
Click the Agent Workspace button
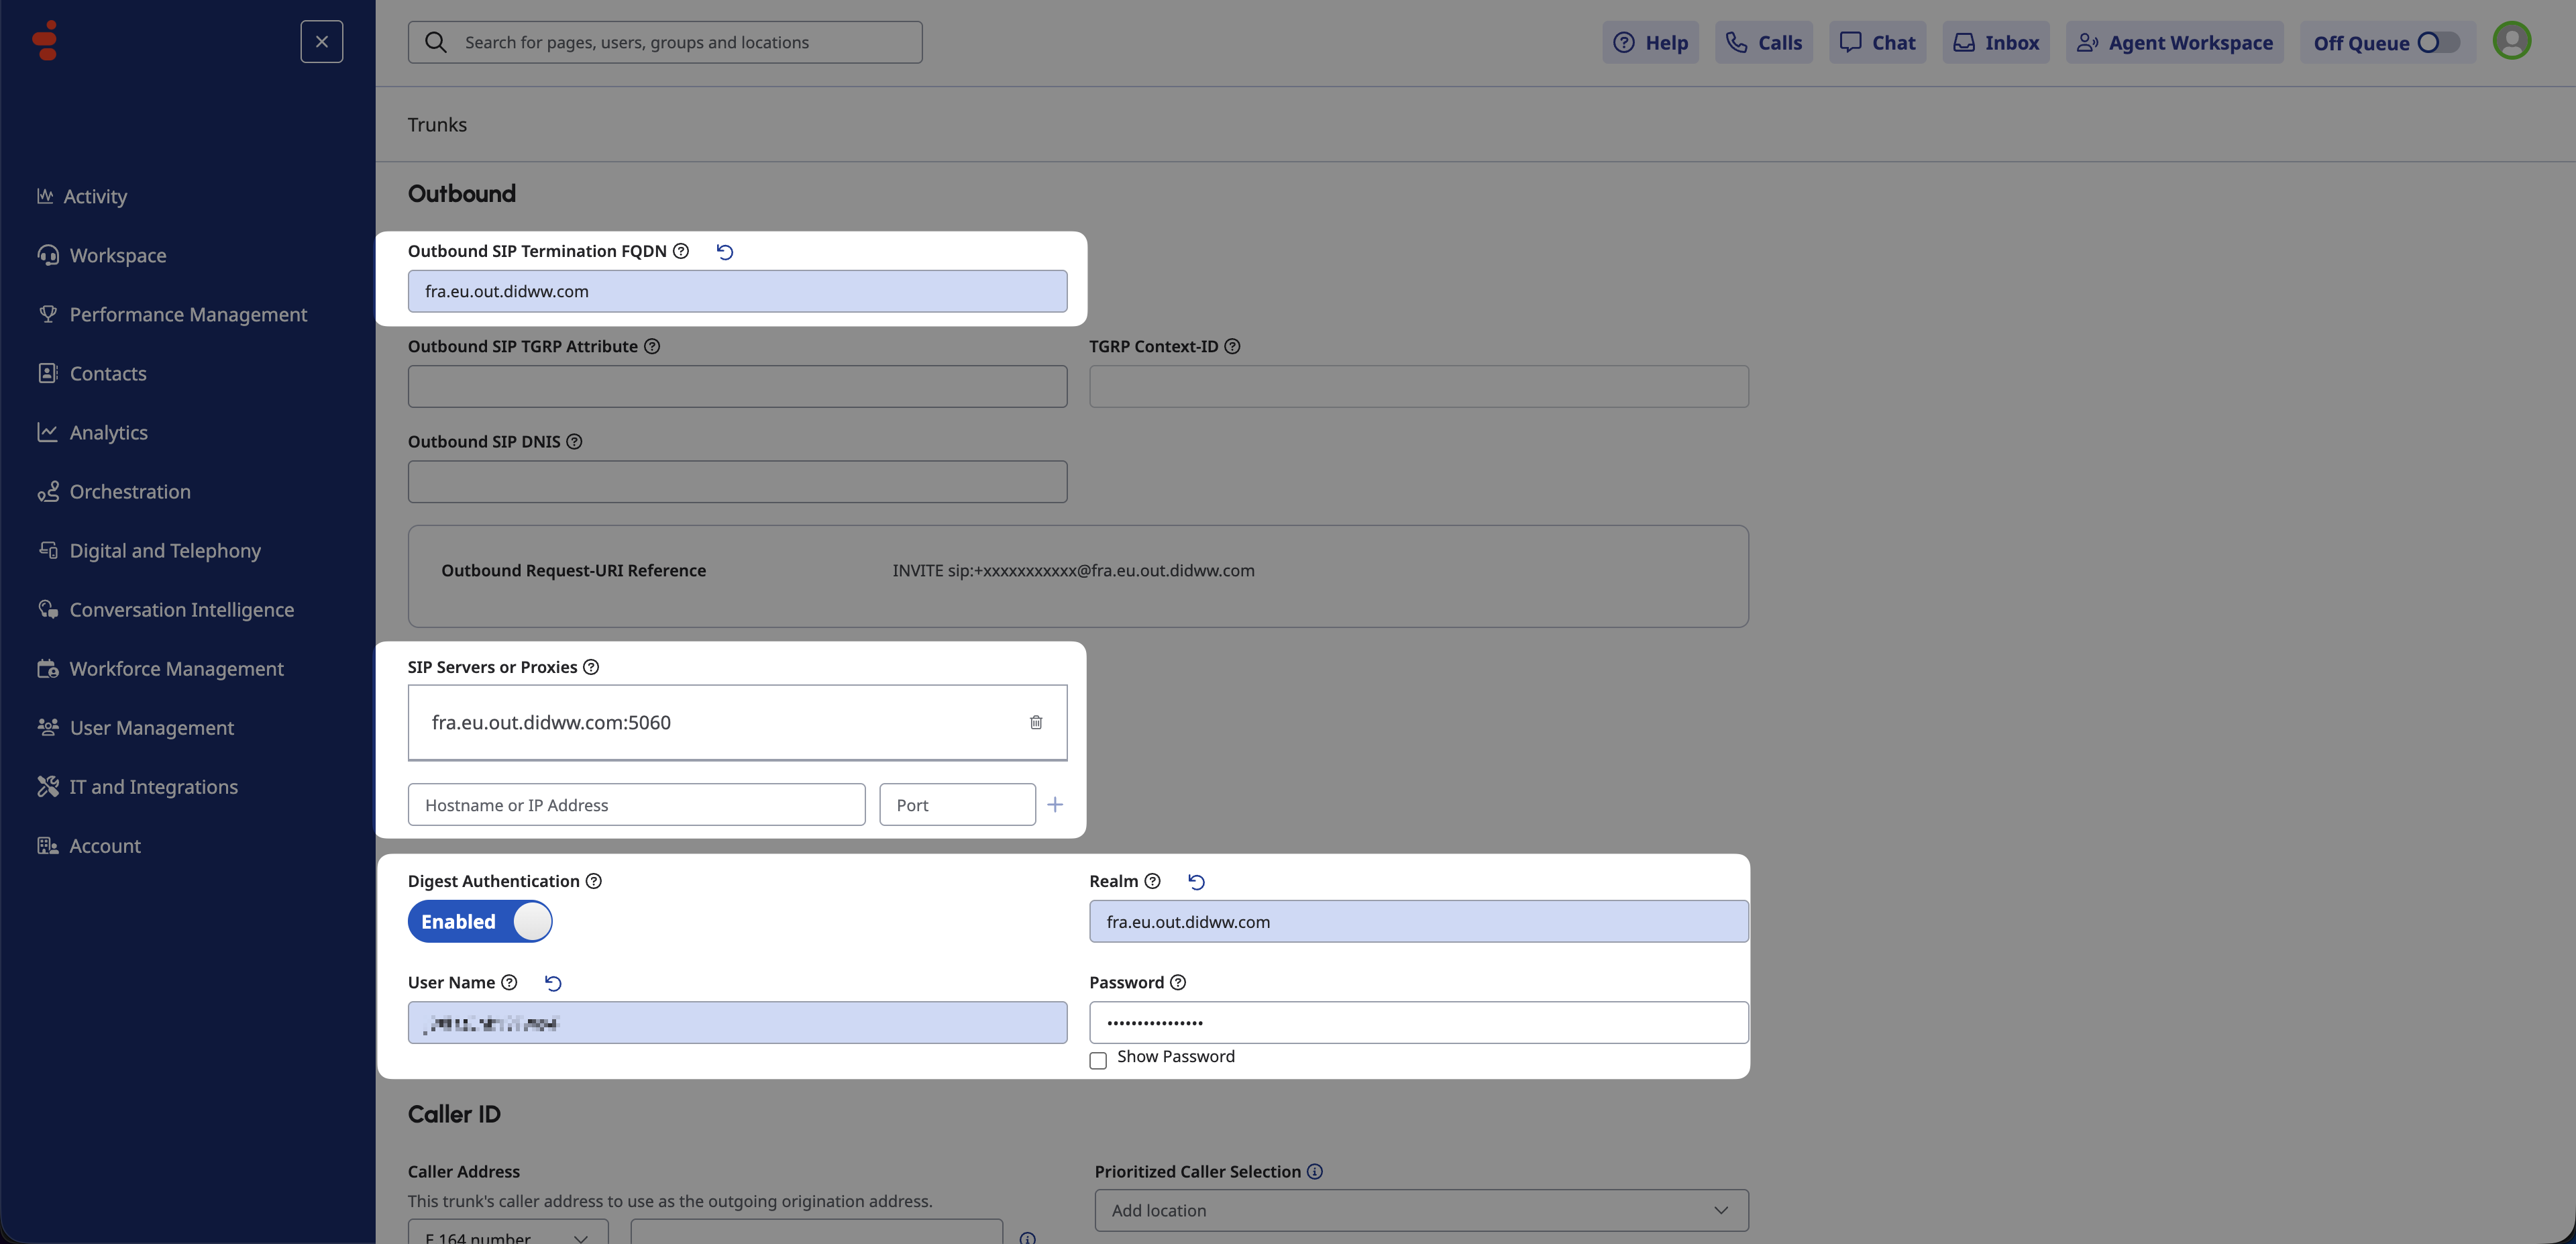tap(2174, 43)
